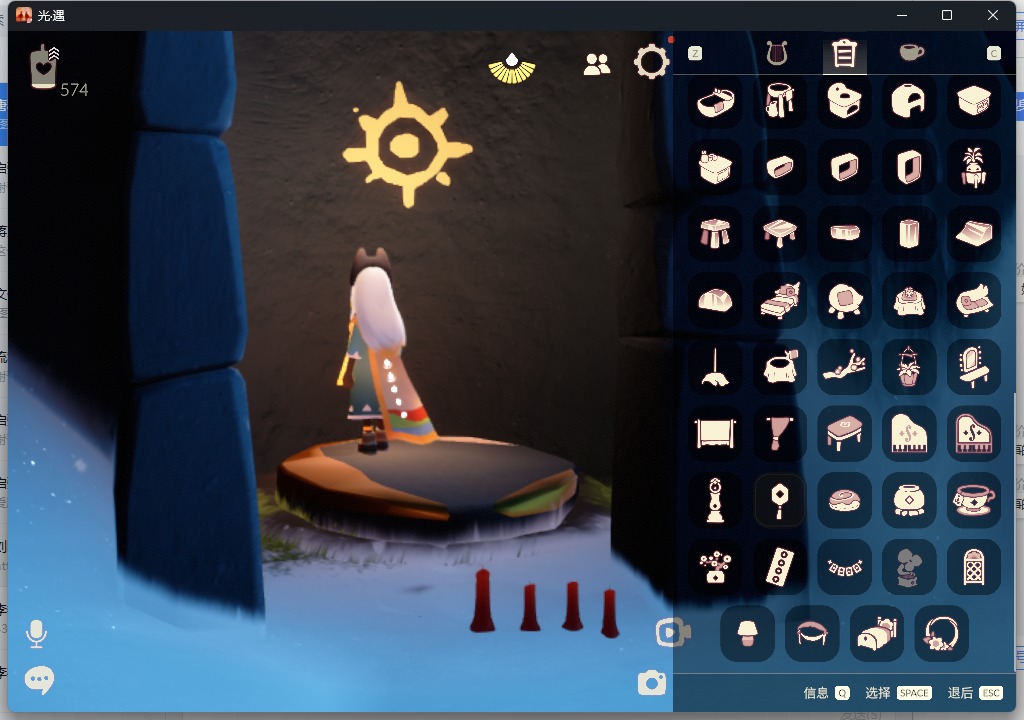Pick the broom item
This screenshot has height=720, width=1024.
(715, 367)
